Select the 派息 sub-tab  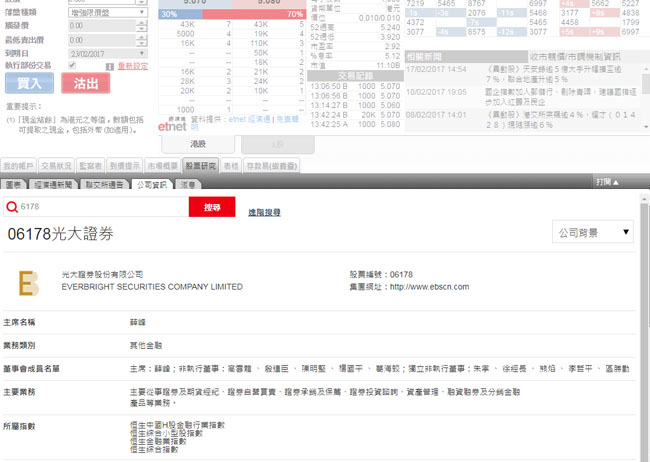coord(188,185)
